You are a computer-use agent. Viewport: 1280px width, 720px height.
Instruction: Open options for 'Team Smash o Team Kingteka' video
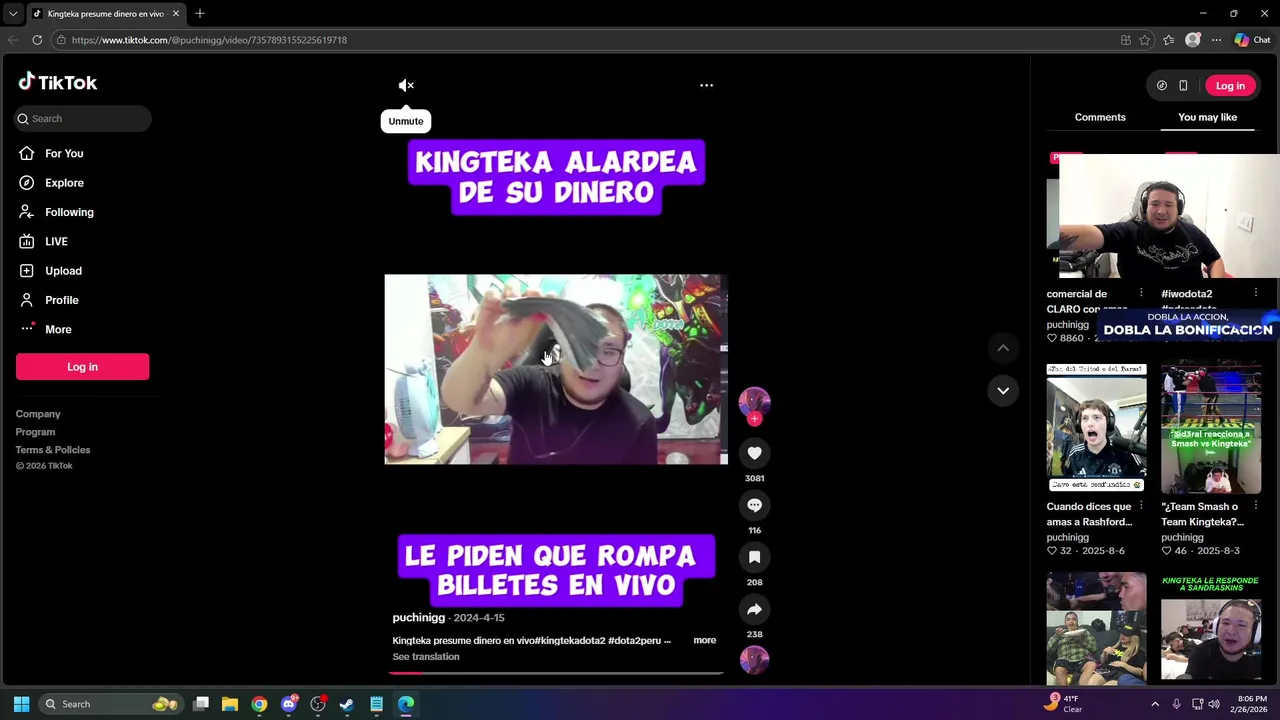tap(1256, 506)
